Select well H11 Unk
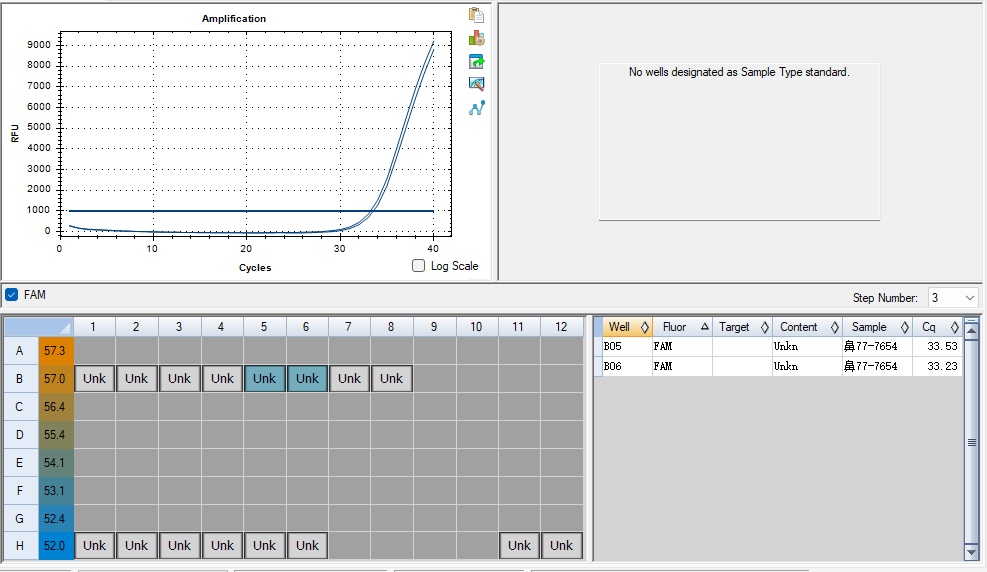The image size is (987, 572). (x=519, y=546)
